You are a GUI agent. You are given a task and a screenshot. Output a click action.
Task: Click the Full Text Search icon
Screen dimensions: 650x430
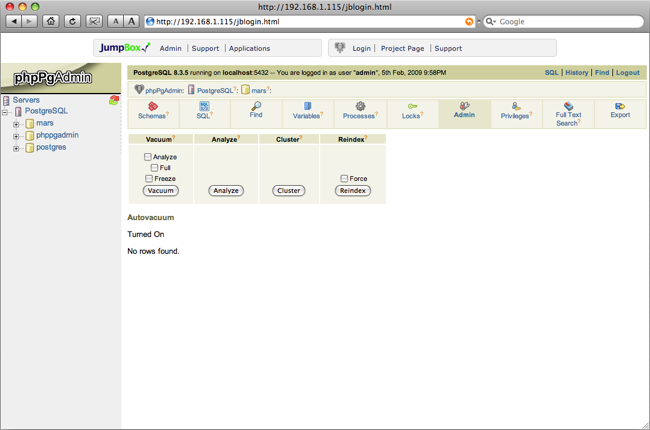568,106
